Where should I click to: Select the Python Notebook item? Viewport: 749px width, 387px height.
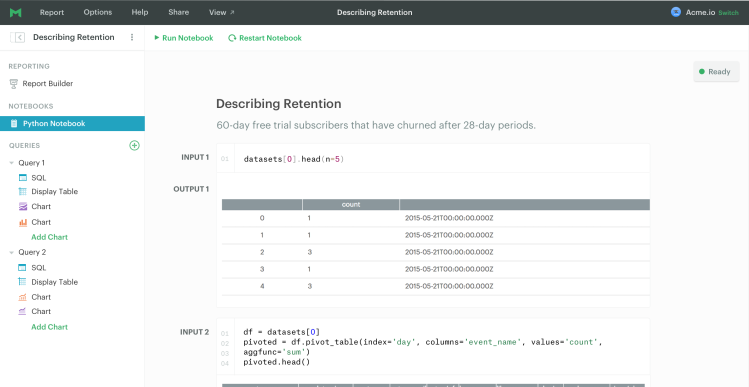pos(72,123)
